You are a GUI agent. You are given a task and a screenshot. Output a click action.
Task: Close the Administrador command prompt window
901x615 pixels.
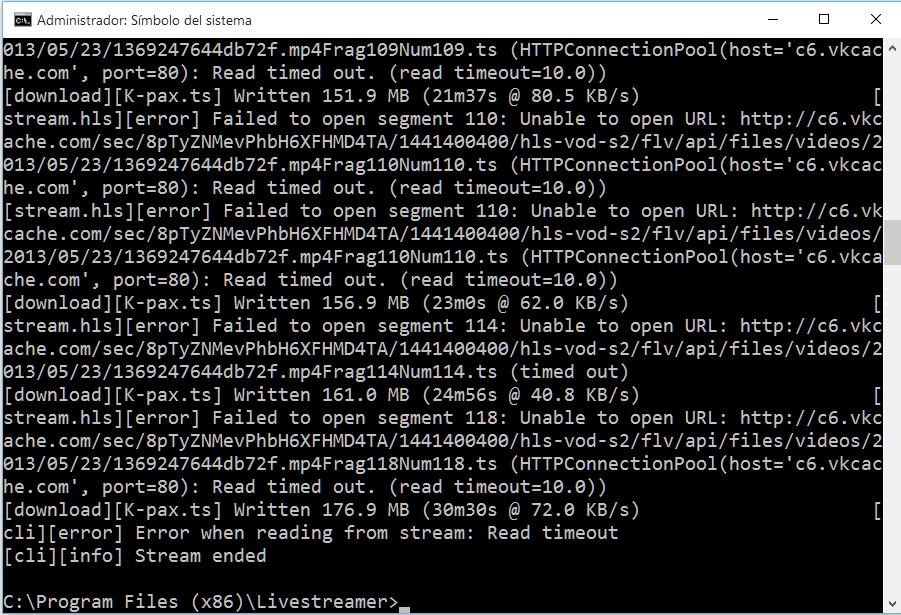click(x=875, y=20)
